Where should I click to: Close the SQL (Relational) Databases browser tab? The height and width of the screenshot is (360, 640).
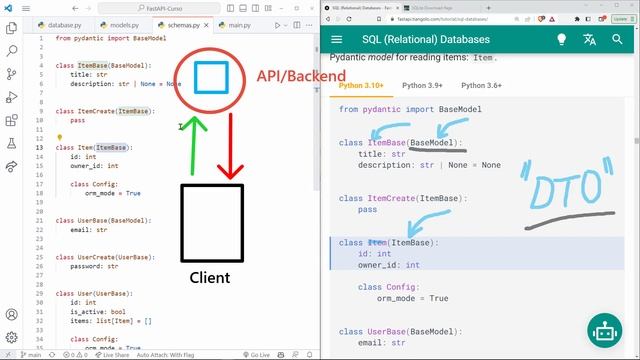398,8
